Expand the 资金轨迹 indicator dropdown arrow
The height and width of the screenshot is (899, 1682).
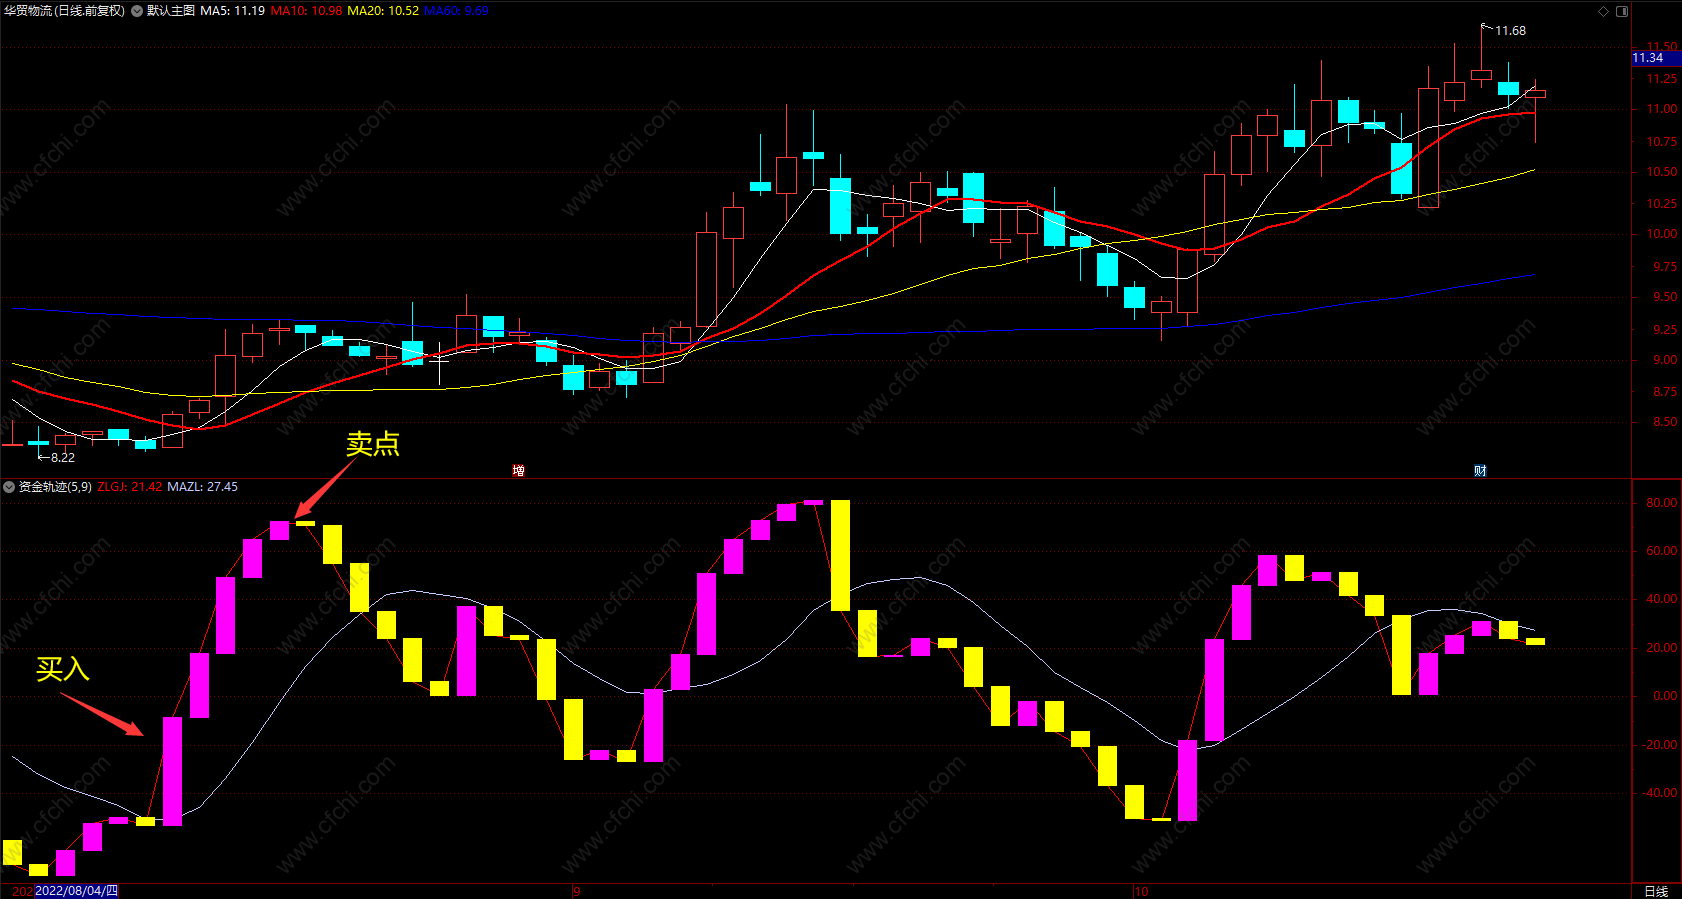[x=9, y=487]
